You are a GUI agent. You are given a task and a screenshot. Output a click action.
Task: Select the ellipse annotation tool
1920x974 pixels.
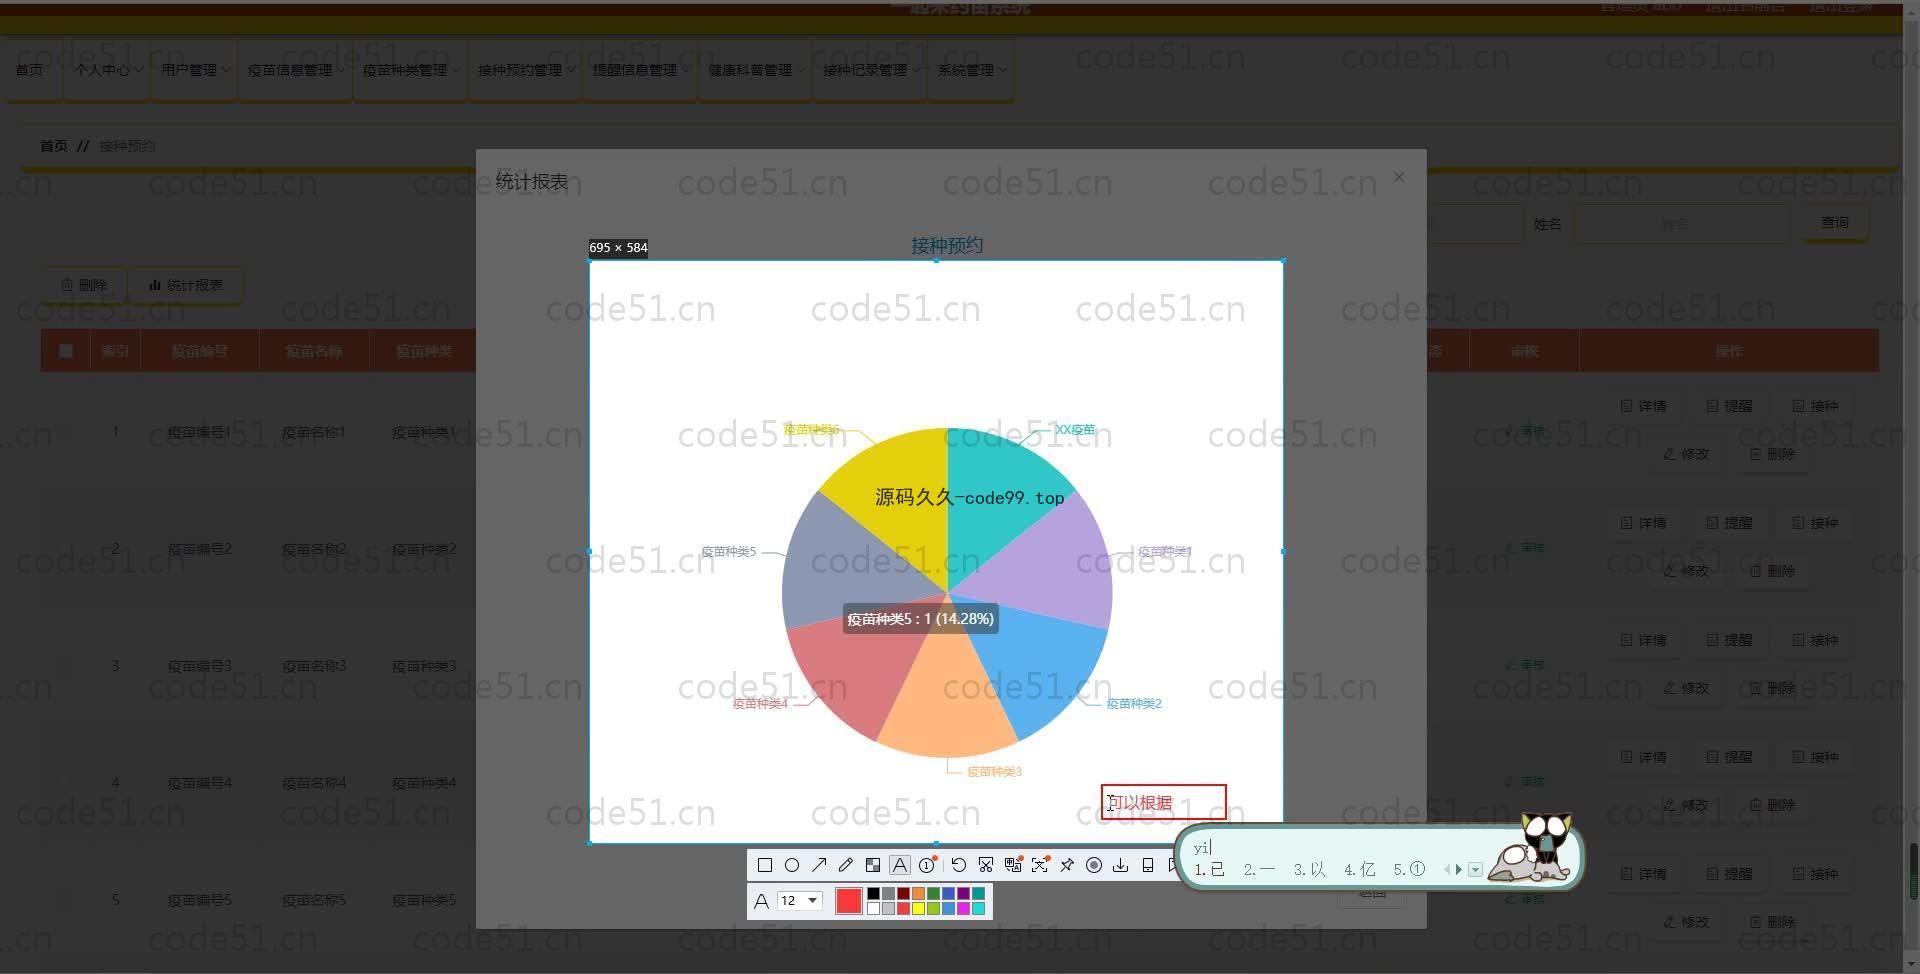[x=792, y=865]
